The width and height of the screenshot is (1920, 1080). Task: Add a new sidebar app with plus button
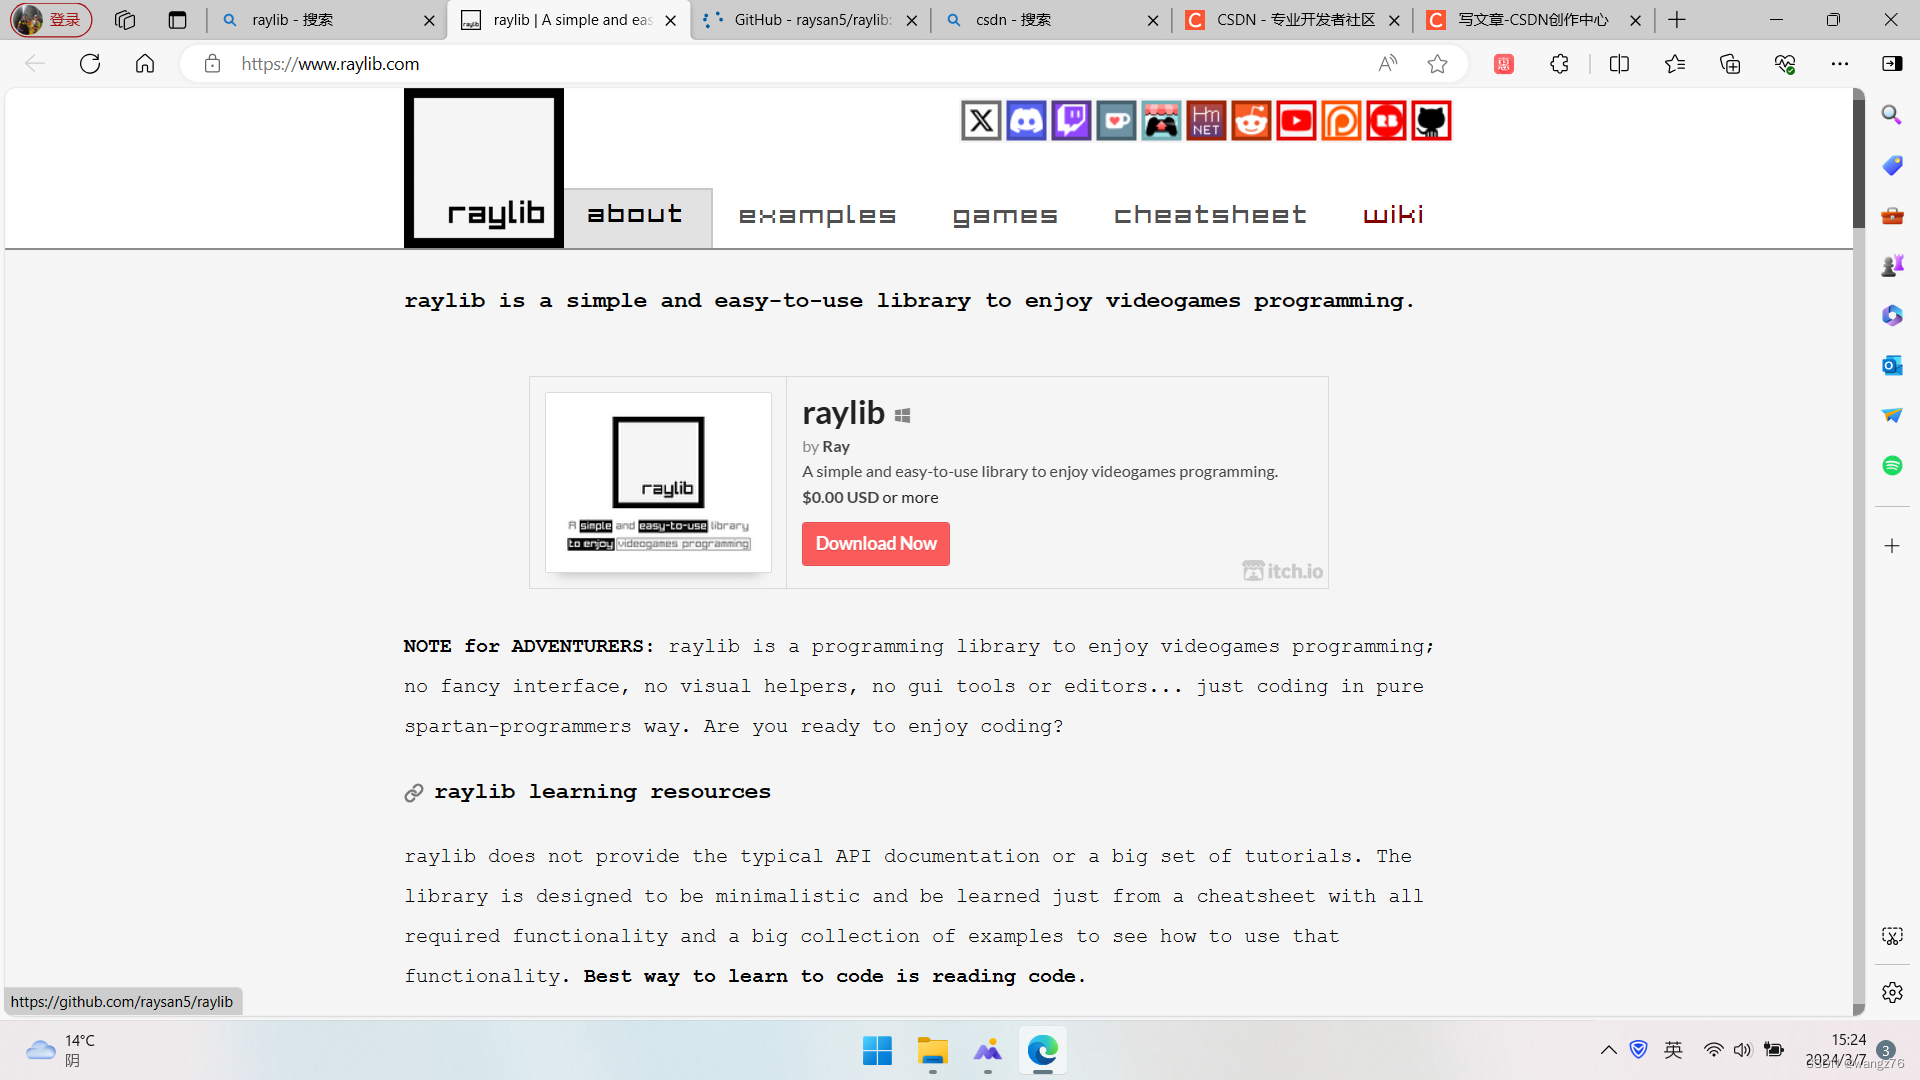pyautogui.click(x=1890, y=546)
